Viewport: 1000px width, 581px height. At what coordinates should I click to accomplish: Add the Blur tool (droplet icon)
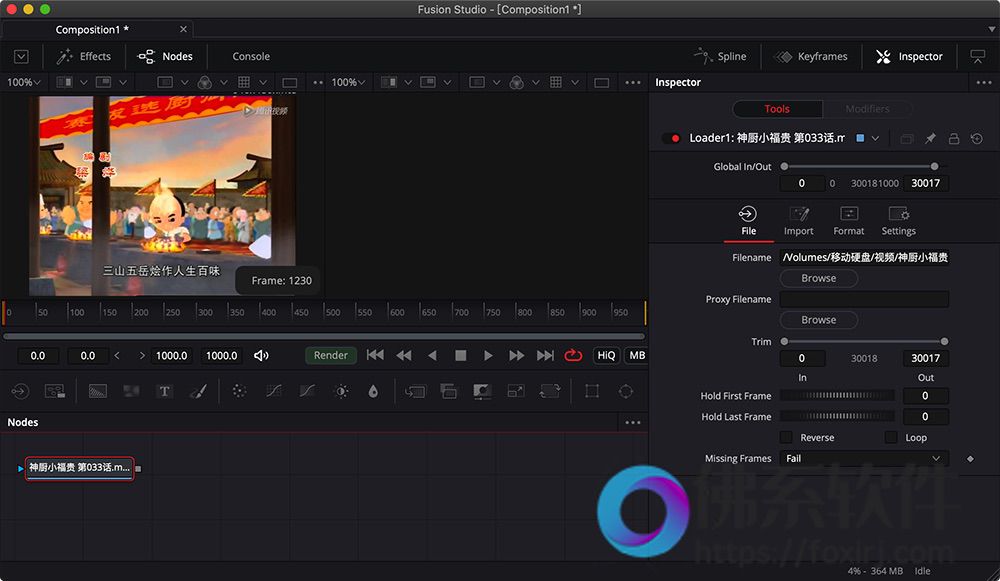click(373, 391)
